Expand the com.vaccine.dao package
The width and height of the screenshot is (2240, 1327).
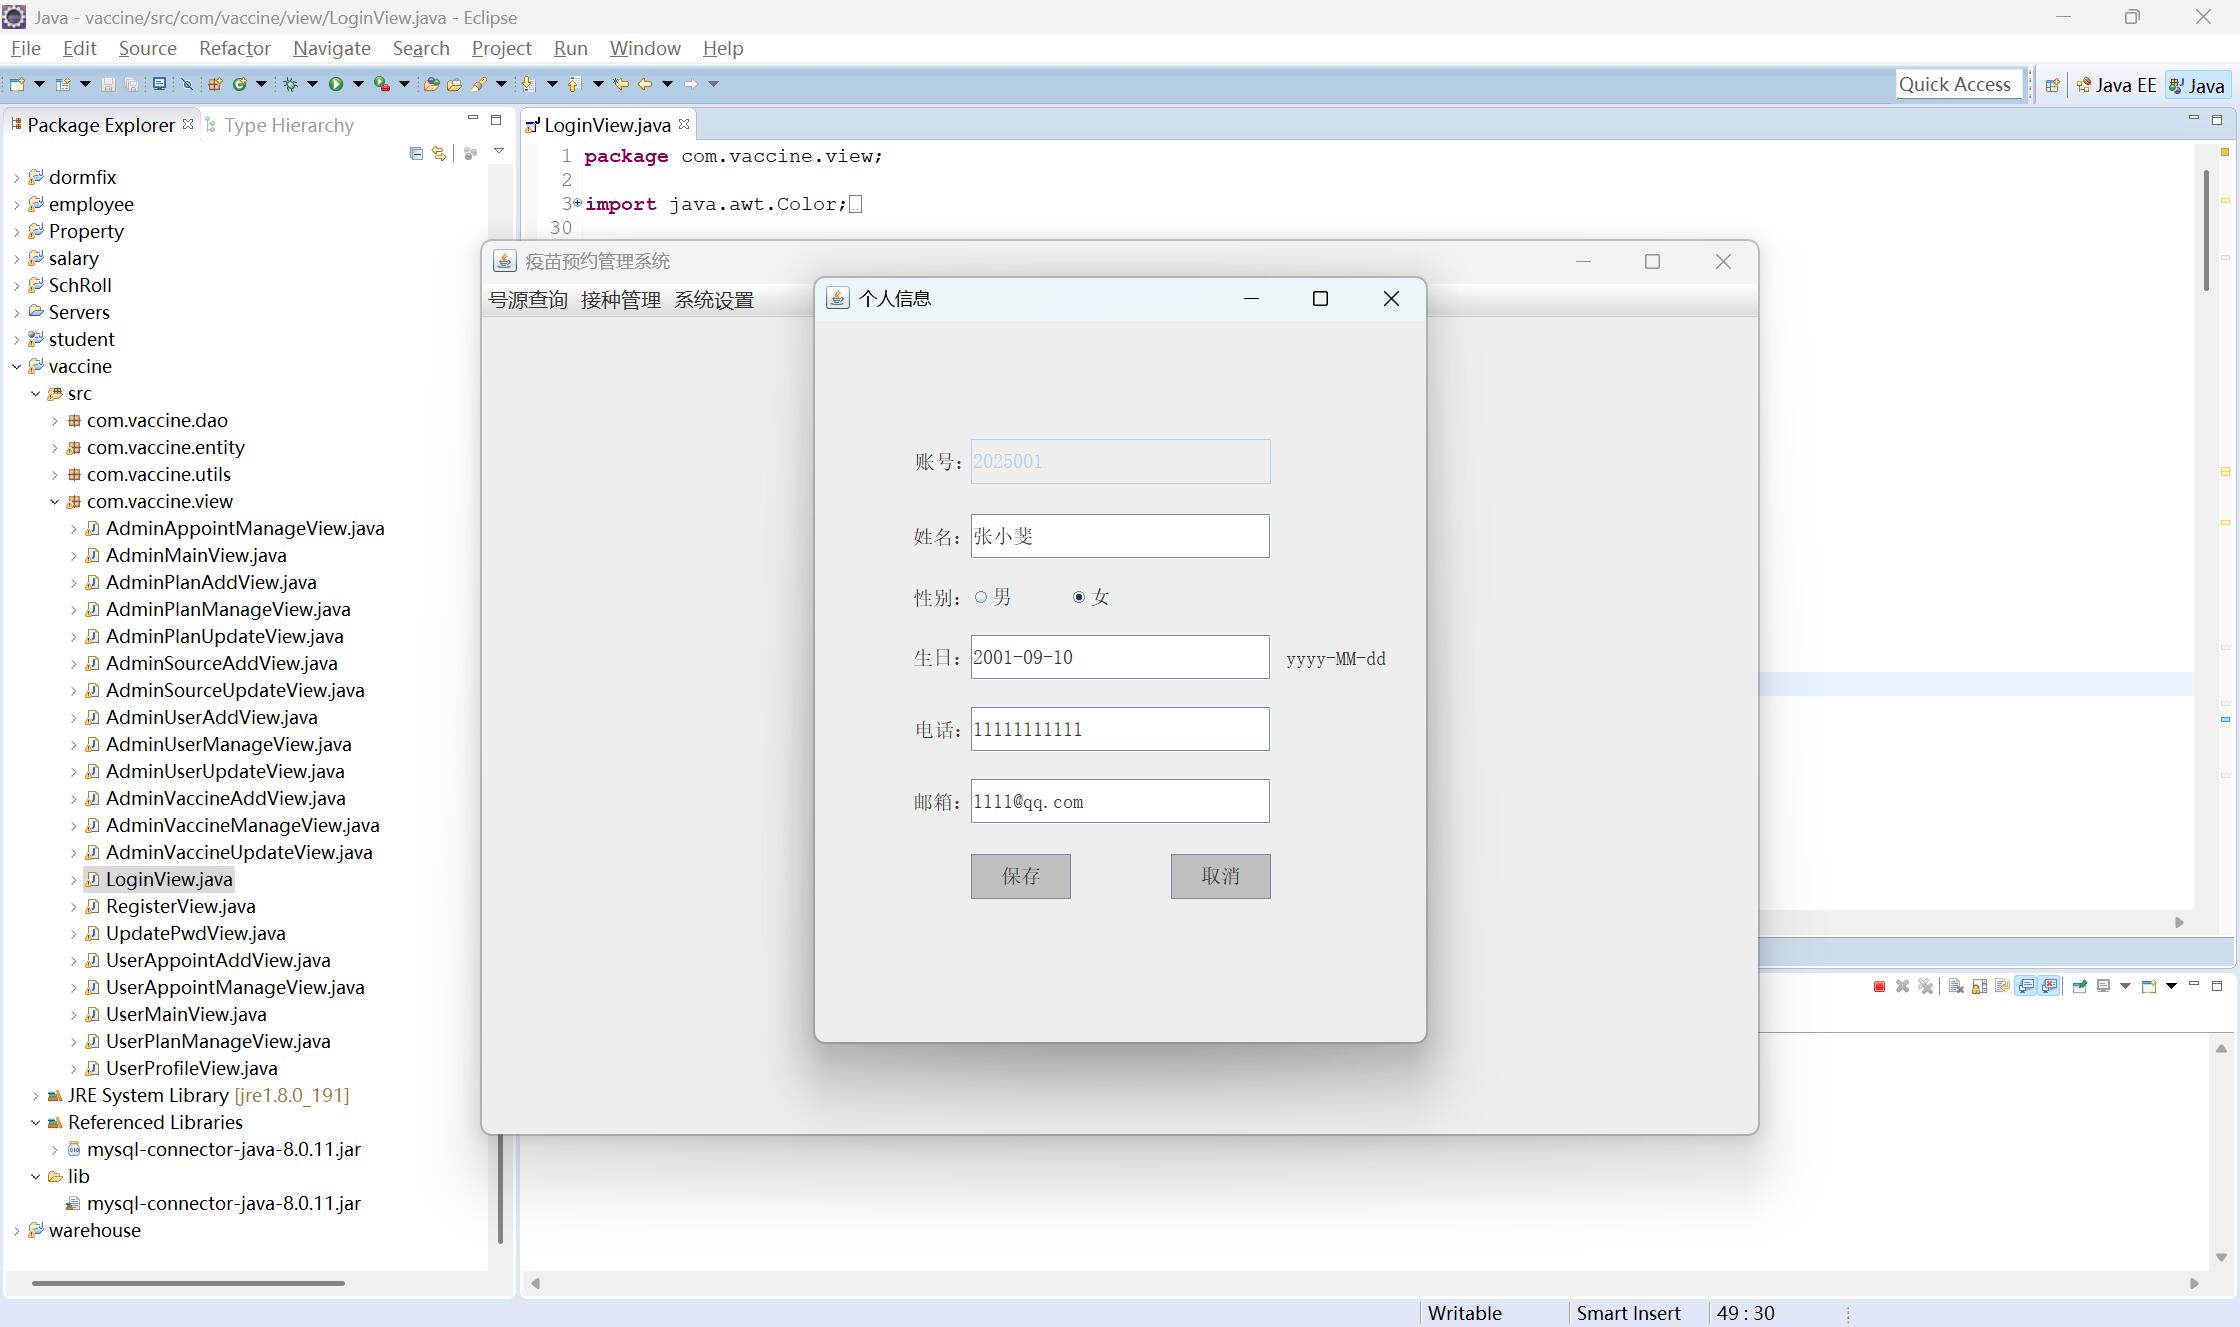tap(55, 420)
